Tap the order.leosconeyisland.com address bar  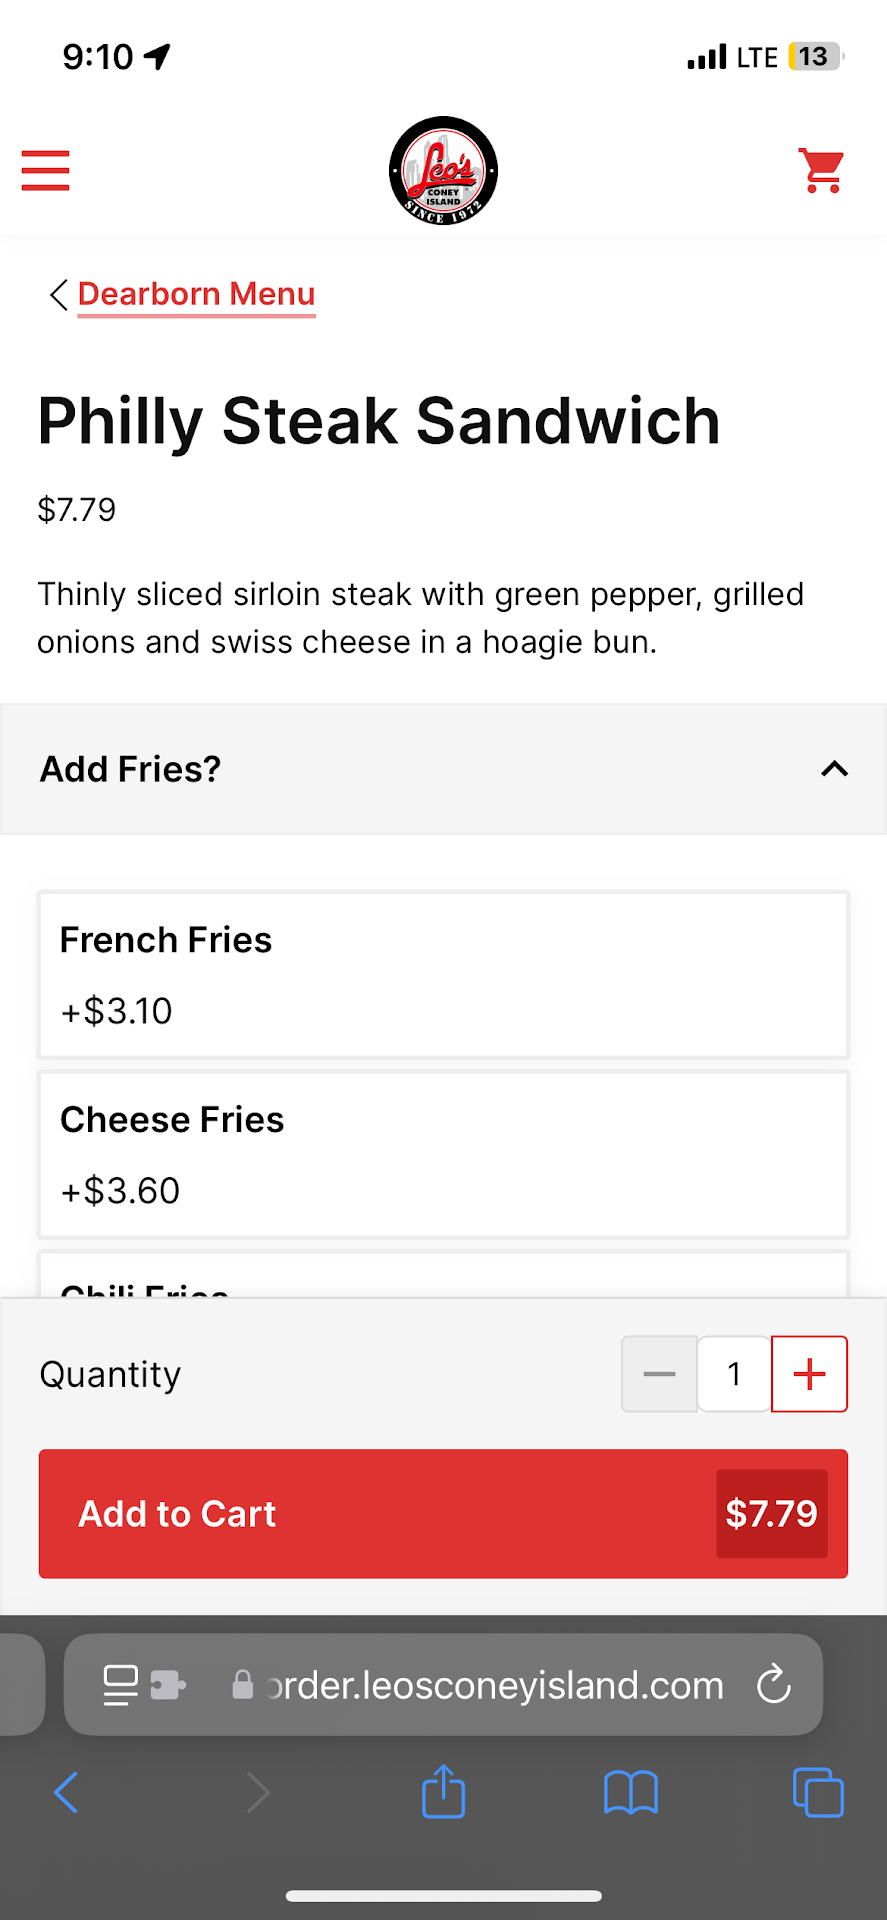tap(493, 1685)
